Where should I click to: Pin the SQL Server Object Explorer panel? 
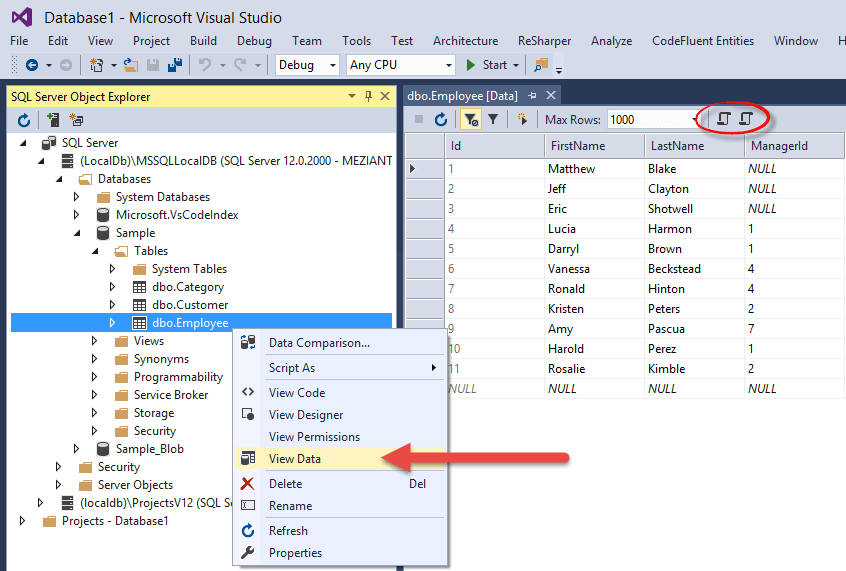coord(369,96)
